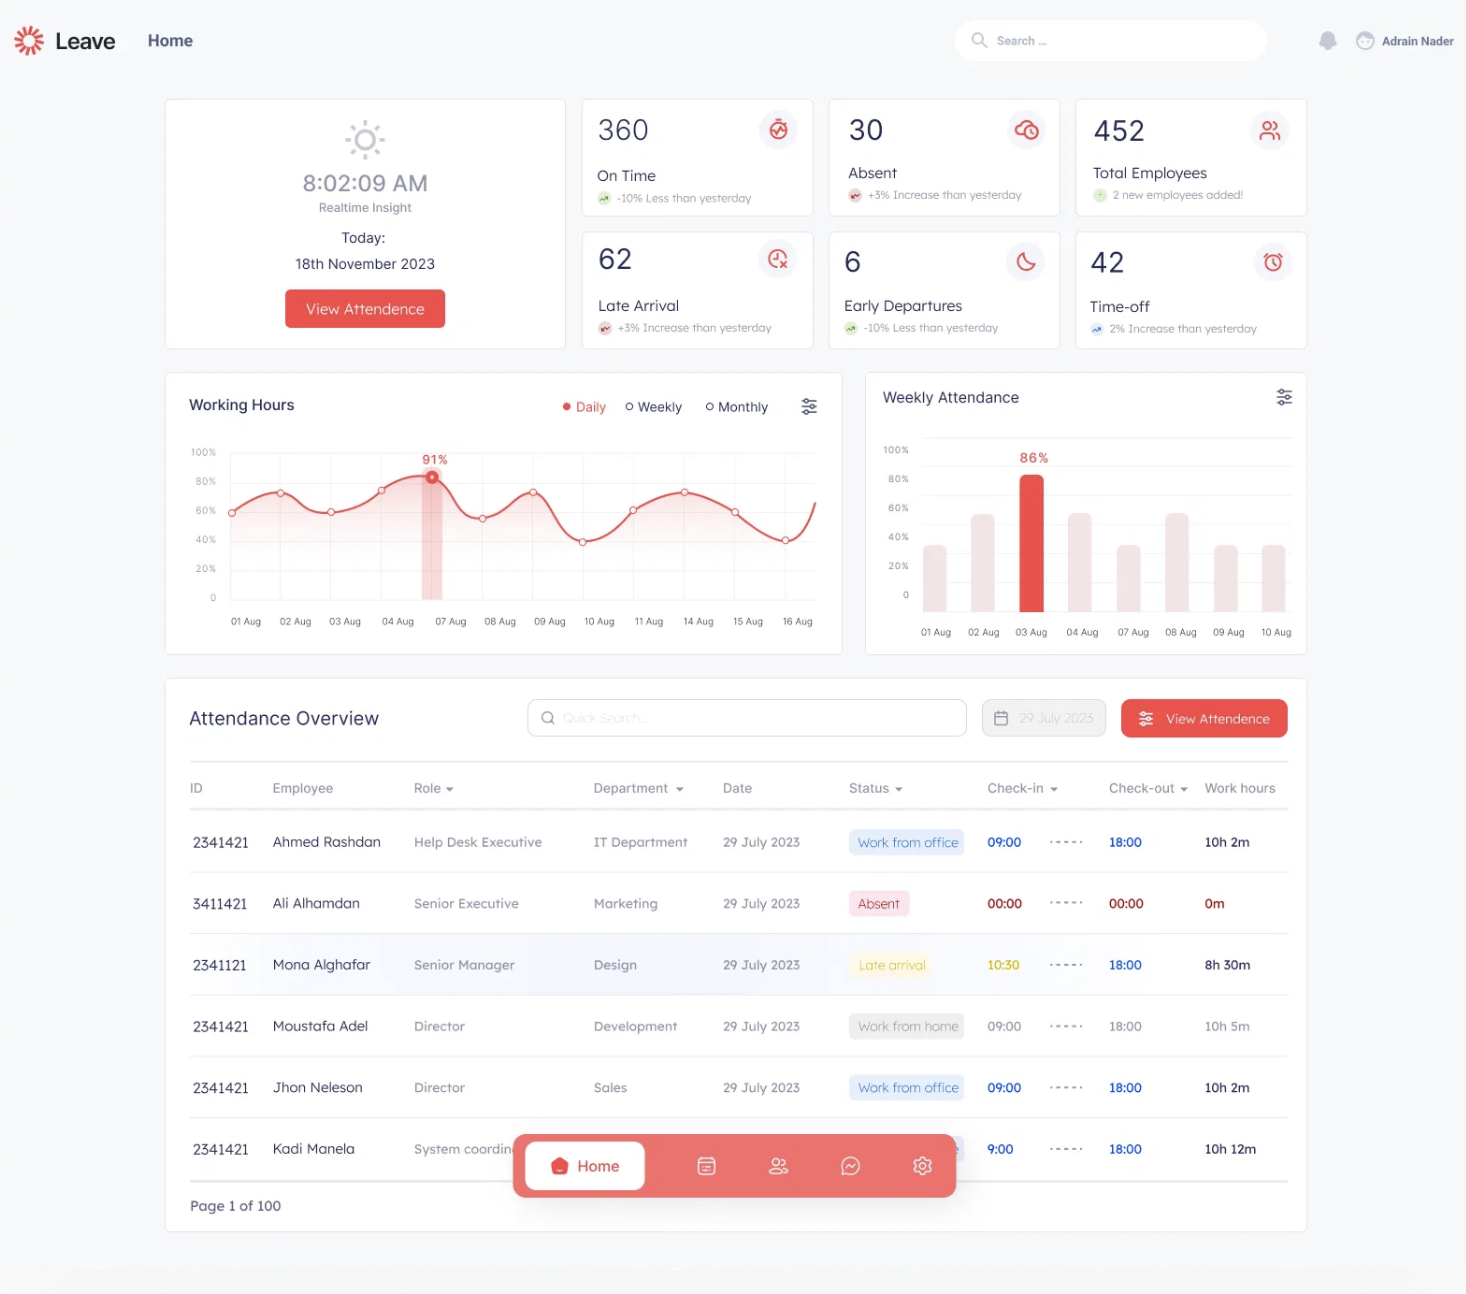Expand the Role column dropdown
This screenshot has height=1294, width=1466.
[x=434, y=788]
